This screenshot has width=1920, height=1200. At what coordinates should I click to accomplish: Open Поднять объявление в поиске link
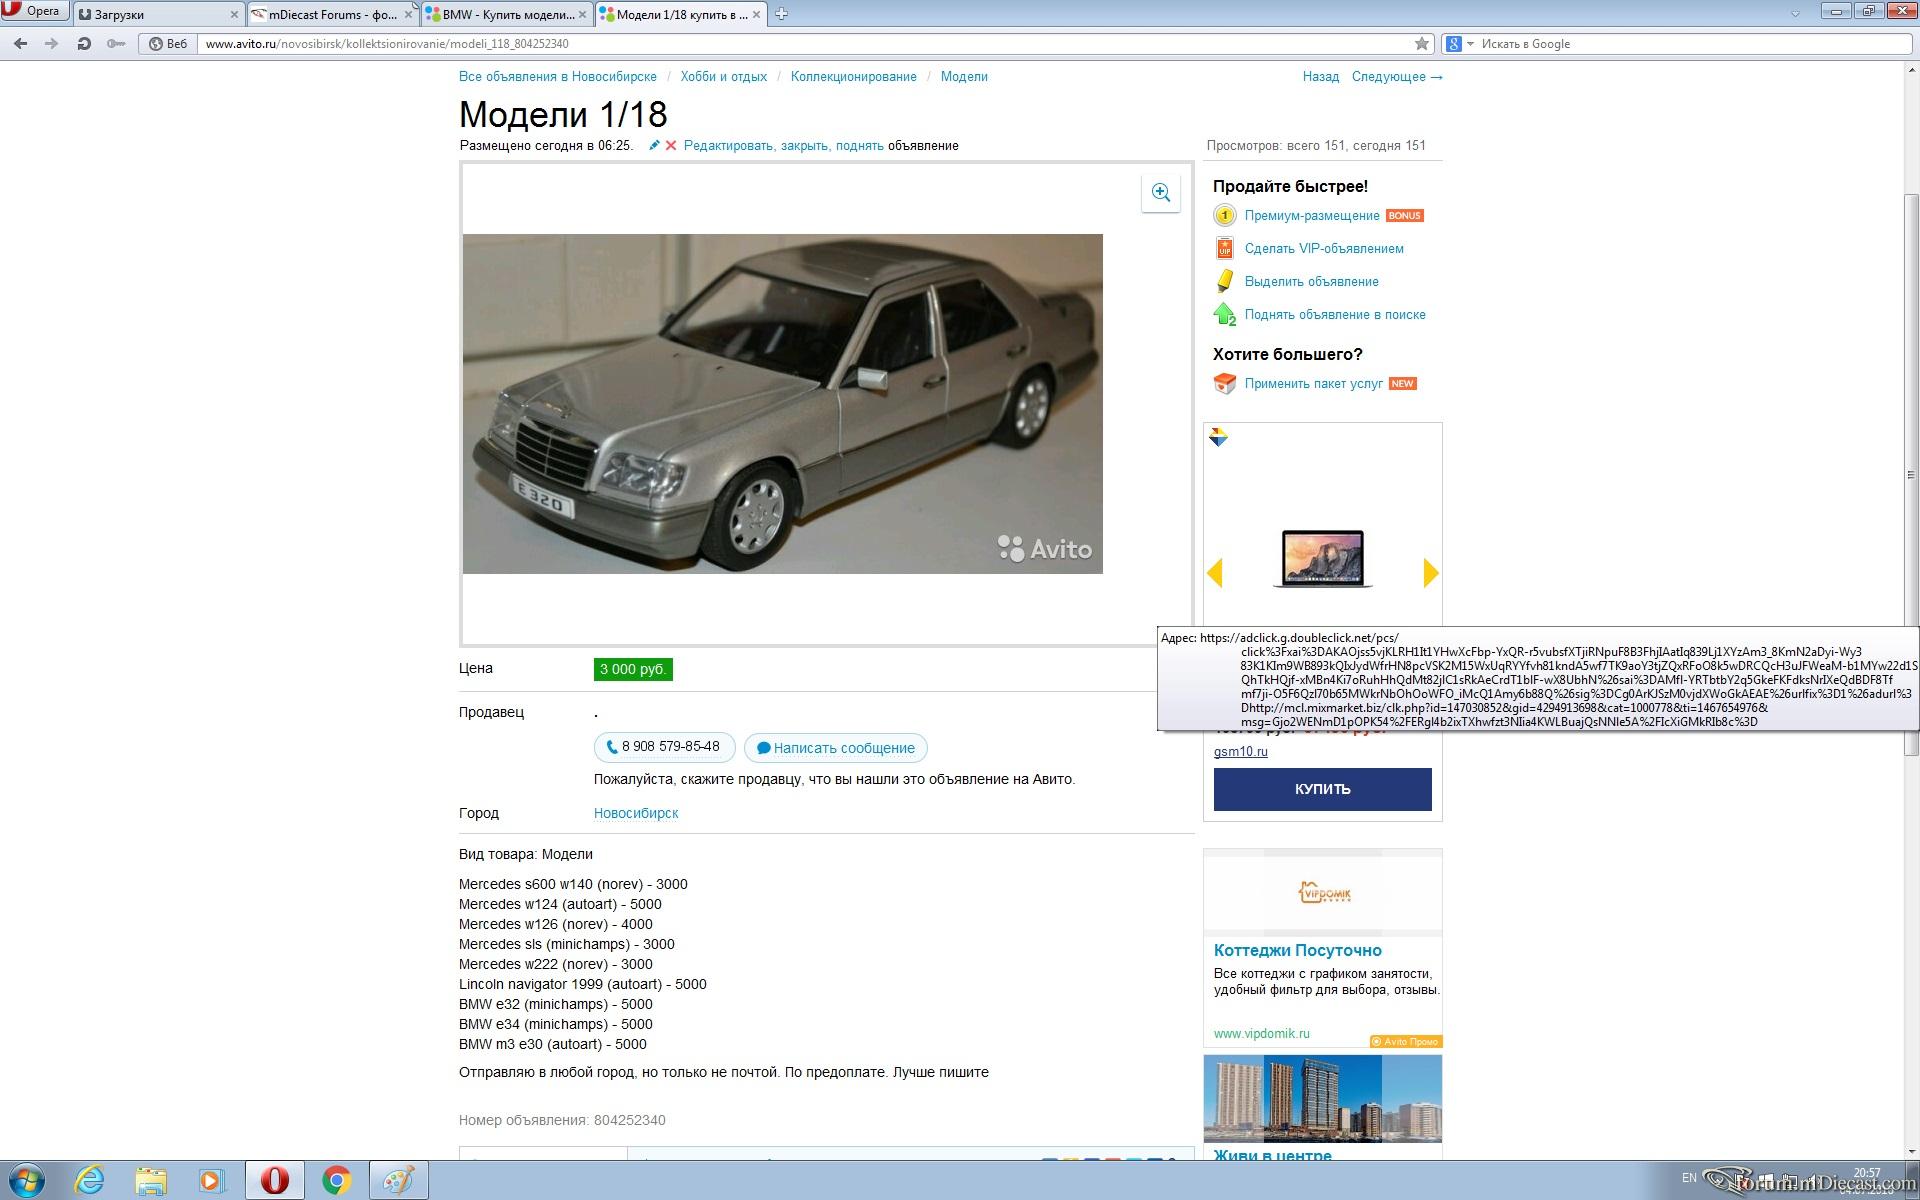1335,315
